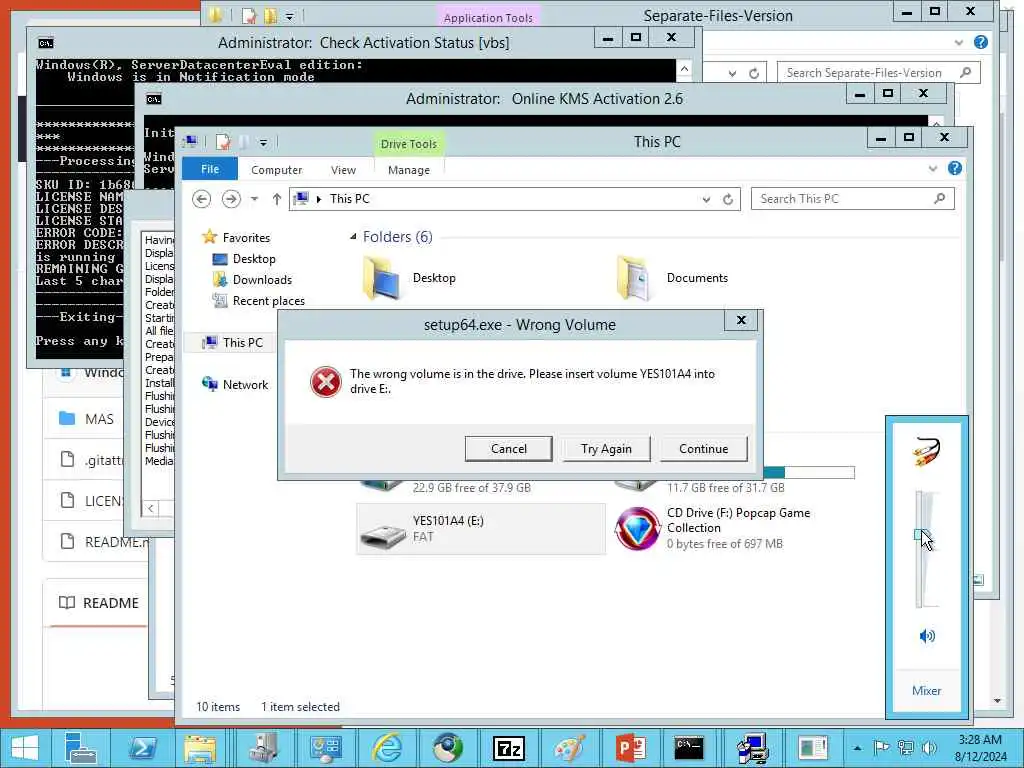Viewport: 1024px width, 768px height.
Task: Open the Computer ribbon tab
Action: coord(276,170)
